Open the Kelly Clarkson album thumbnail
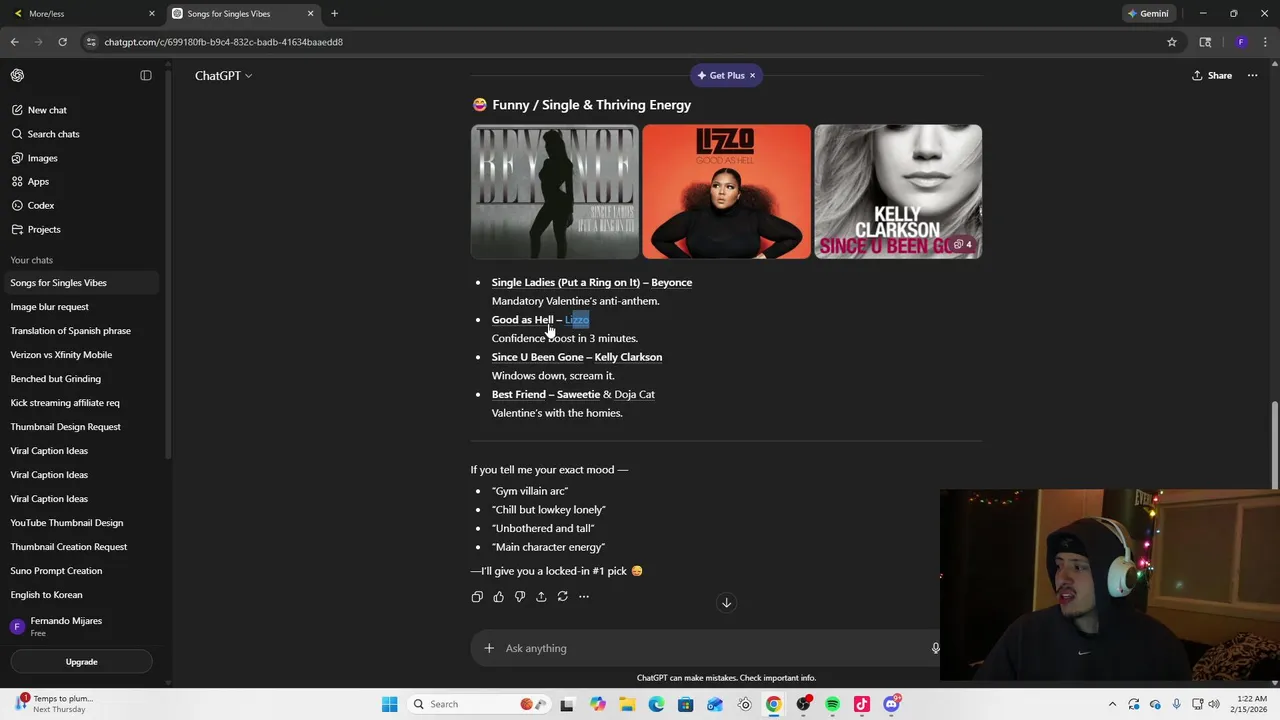 coord(898,192)
